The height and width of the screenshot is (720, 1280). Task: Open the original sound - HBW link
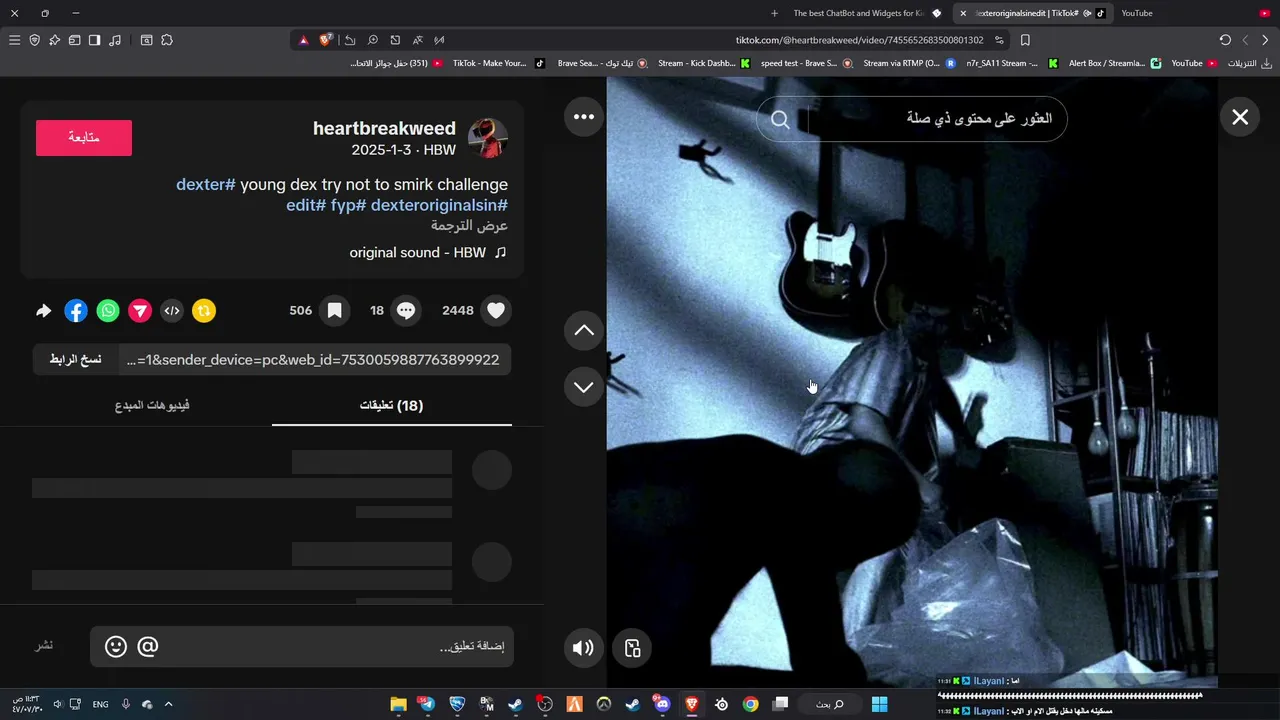point(428,253)
